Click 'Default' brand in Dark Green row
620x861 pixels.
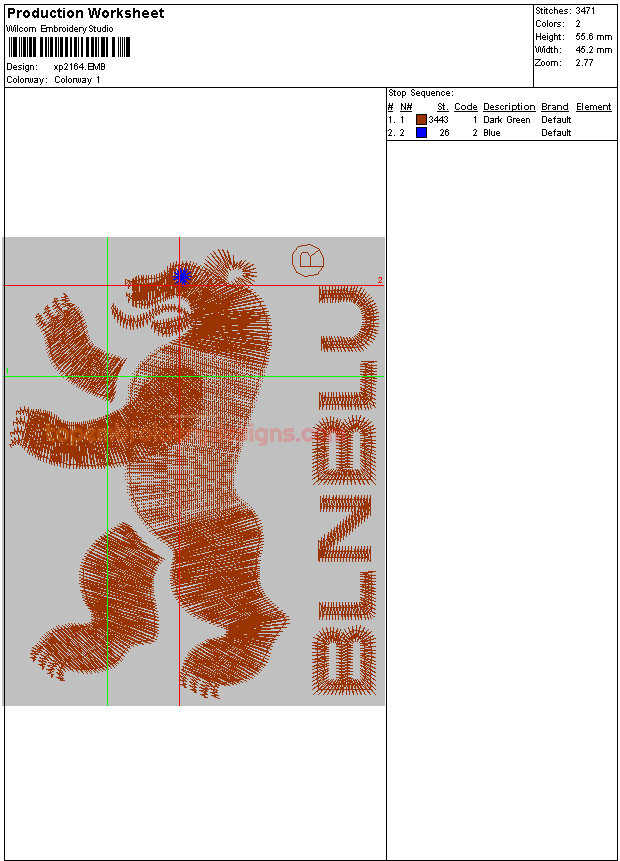(556, 120)
